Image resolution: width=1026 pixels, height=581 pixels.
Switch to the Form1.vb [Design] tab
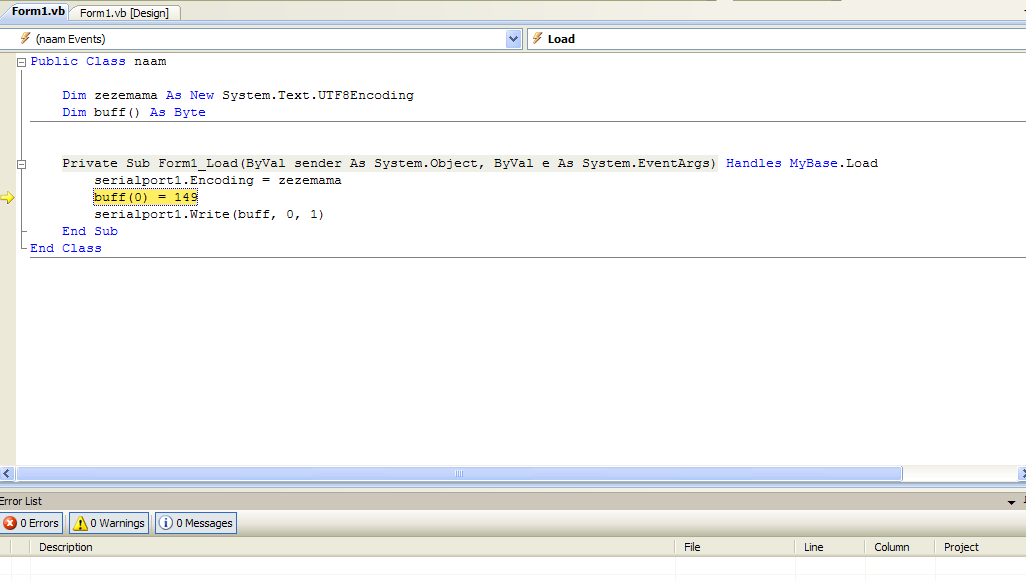point(124,13)
